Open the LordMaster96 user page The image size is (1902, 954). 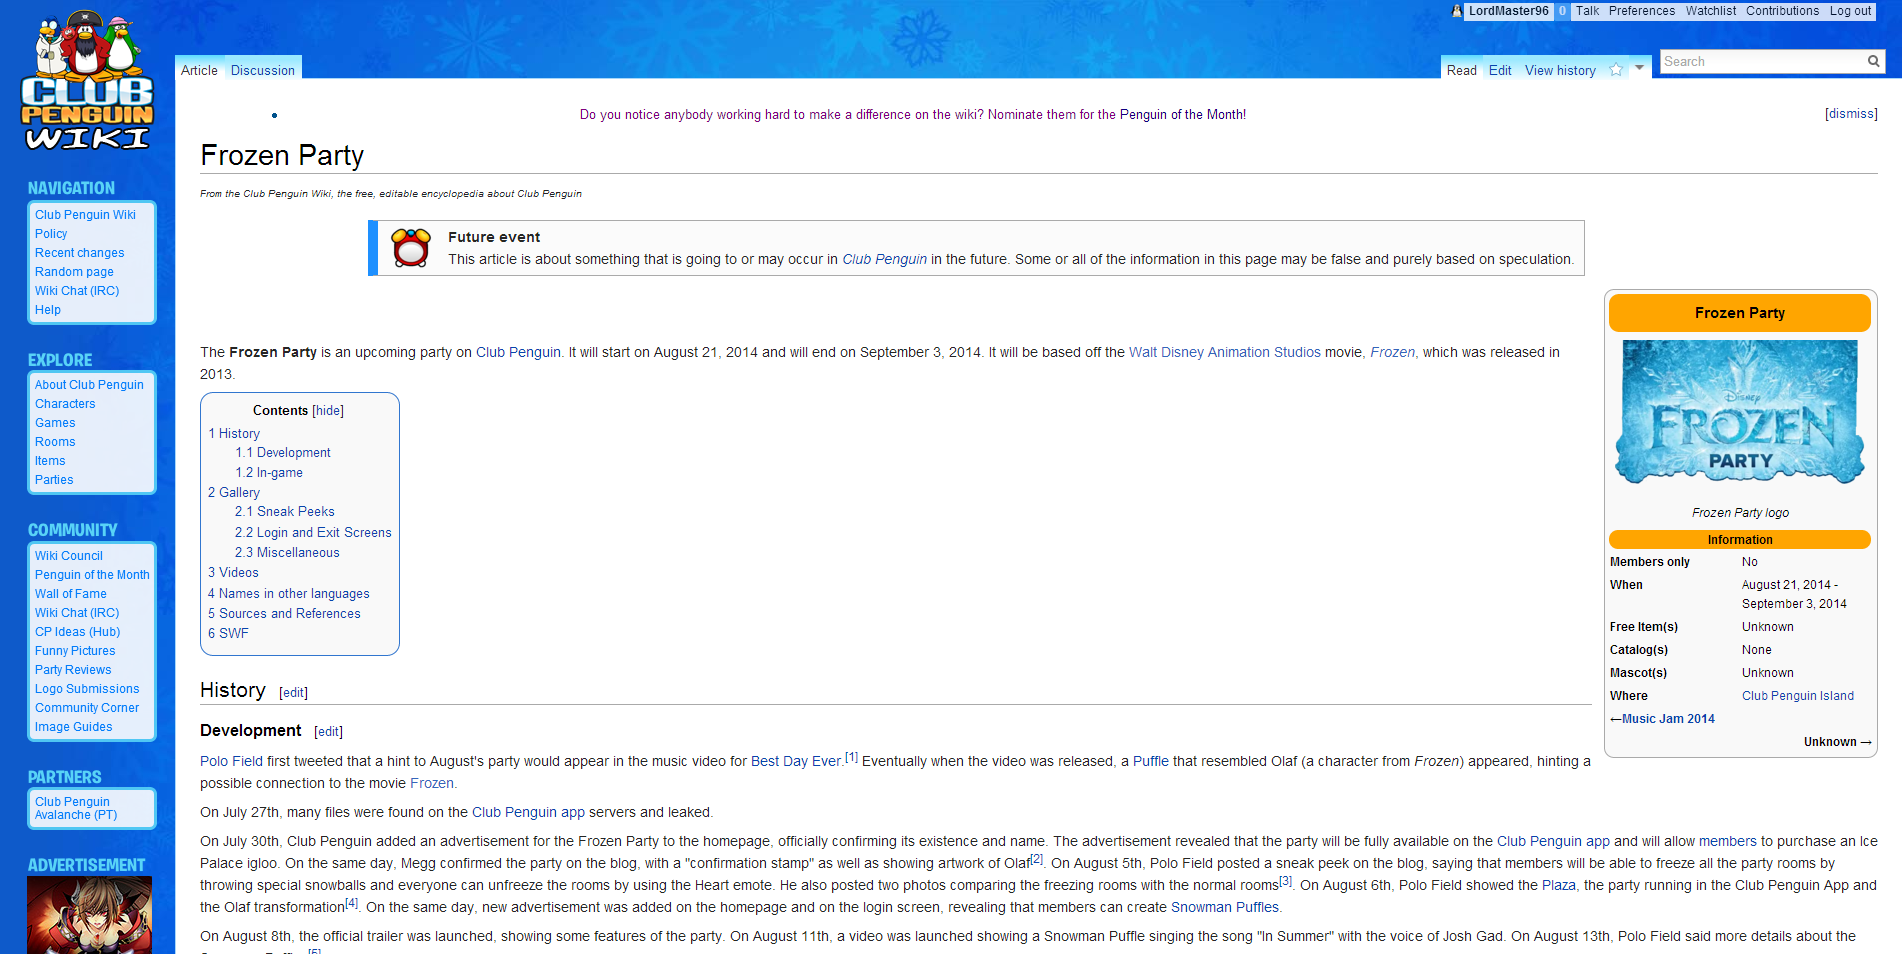pos(1508,11)
